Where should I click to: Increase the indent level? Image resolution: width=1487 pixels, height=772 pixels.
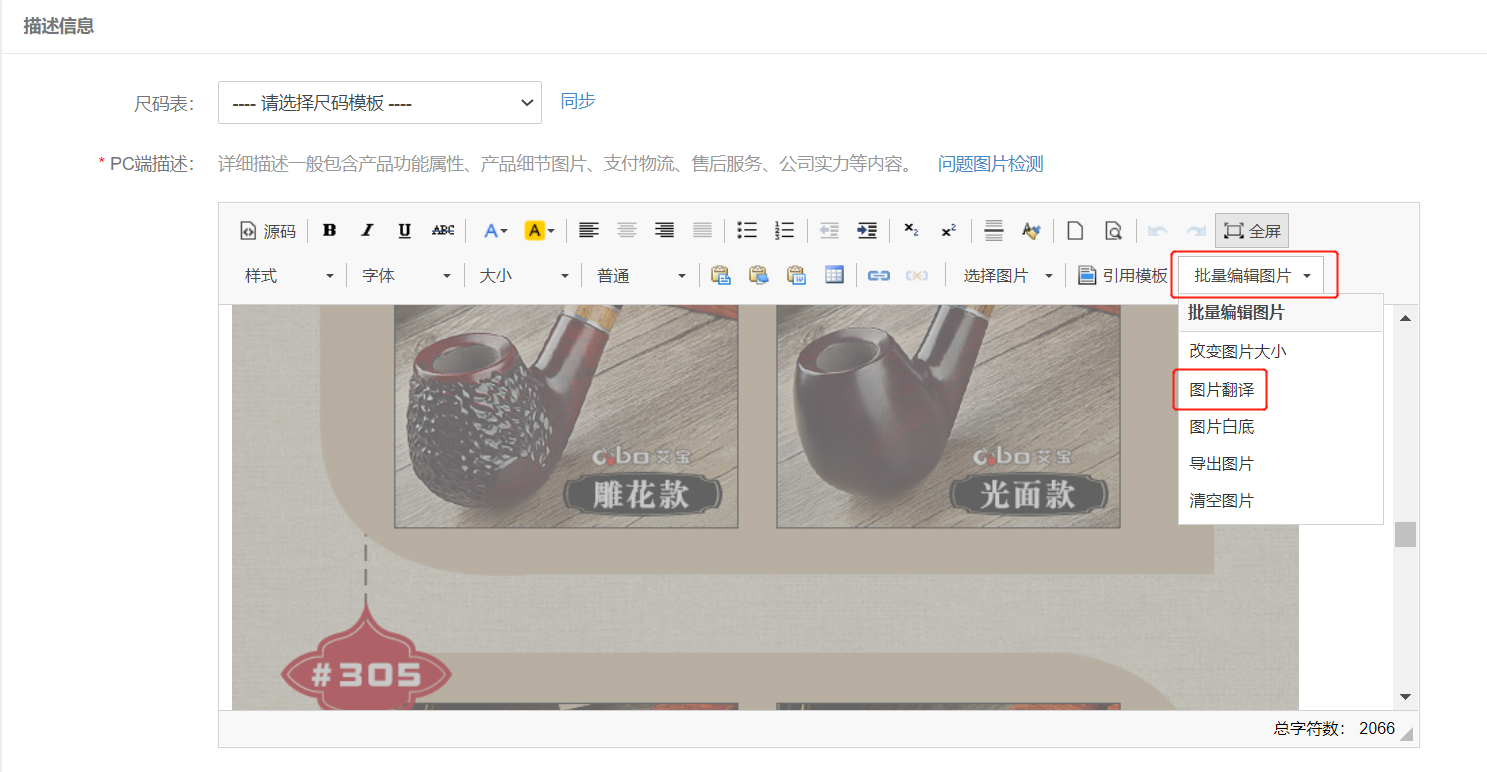(x=867, y=231)
